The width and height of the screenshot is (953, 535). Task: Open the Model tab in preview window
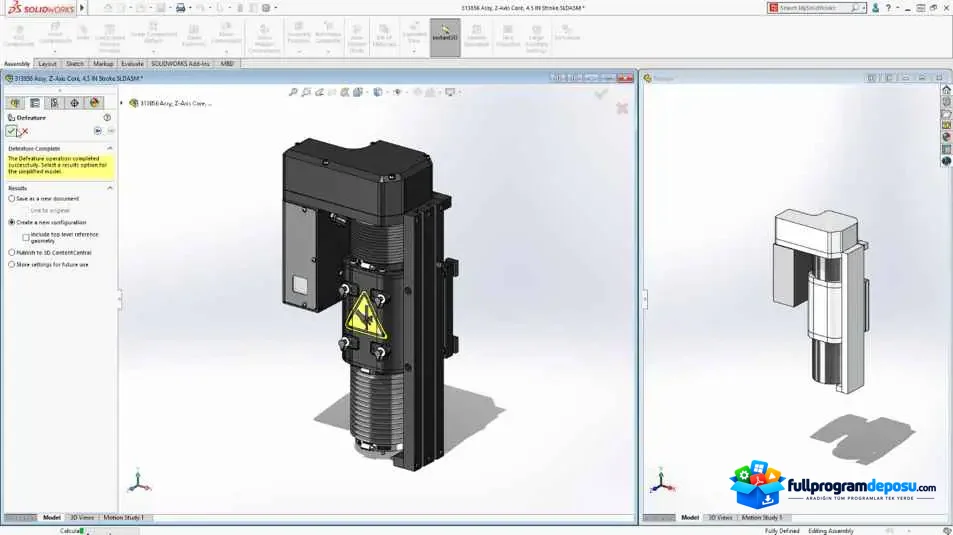690,517
